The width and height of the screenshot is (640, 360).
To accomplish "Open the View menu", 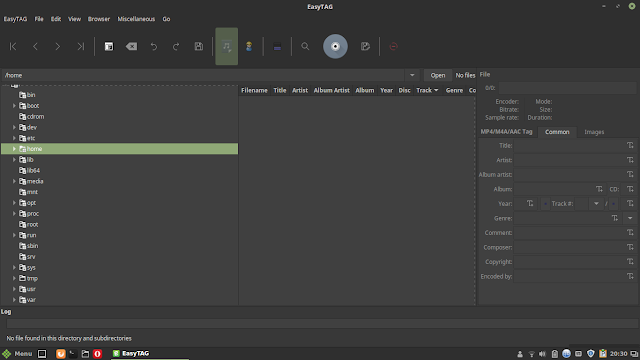I will [74, 19].
